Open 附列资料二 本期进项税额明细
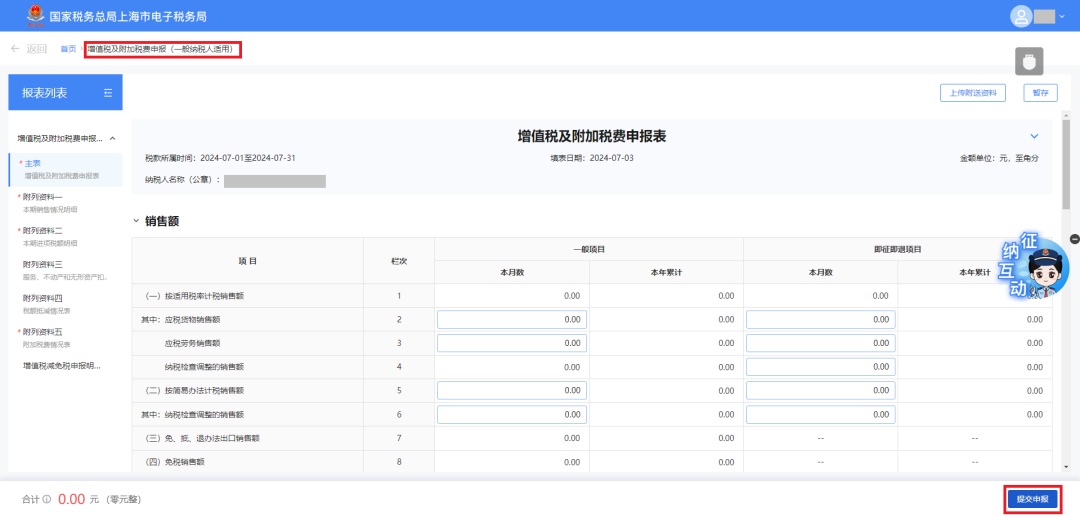1080x517 pixels. coord(65,237)
